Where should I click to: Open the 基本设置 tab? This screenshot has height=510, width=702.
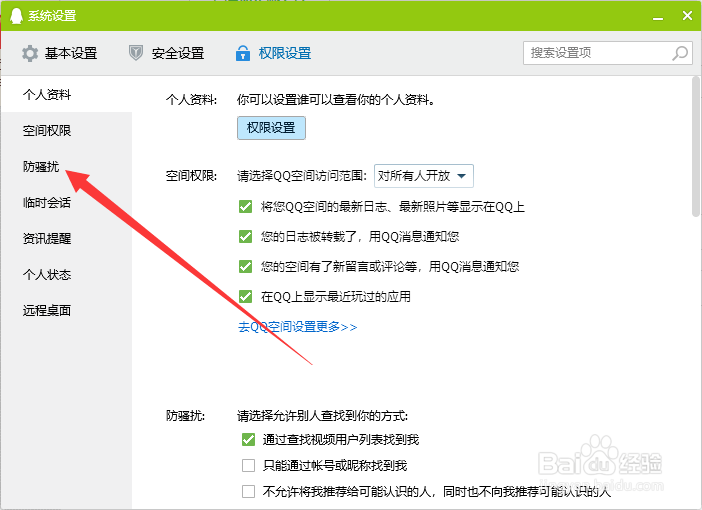coord(60,53)
